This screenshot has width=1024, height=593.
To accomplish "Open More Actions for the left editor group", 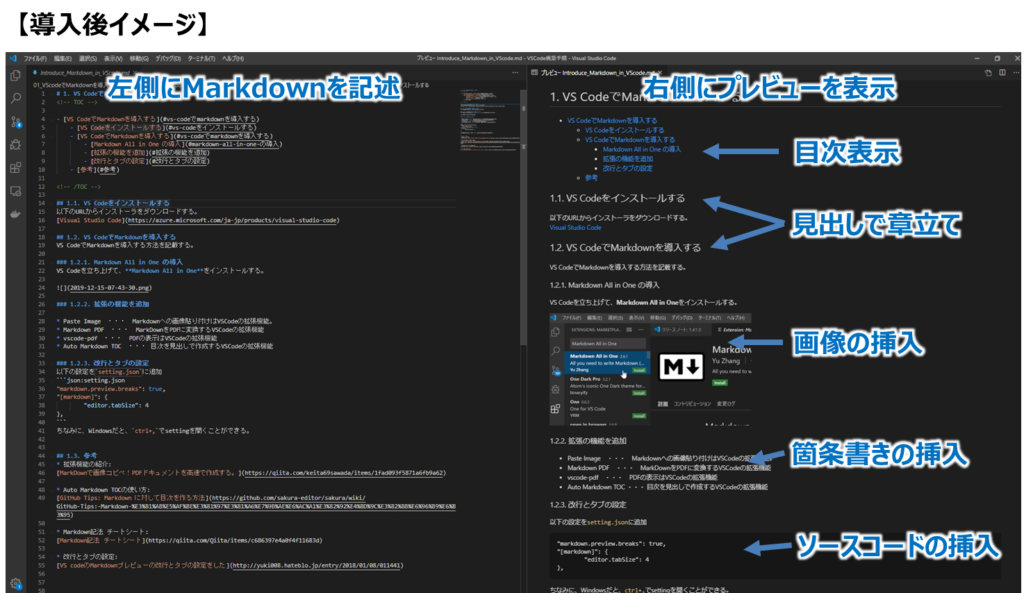I will coord(515,72).
